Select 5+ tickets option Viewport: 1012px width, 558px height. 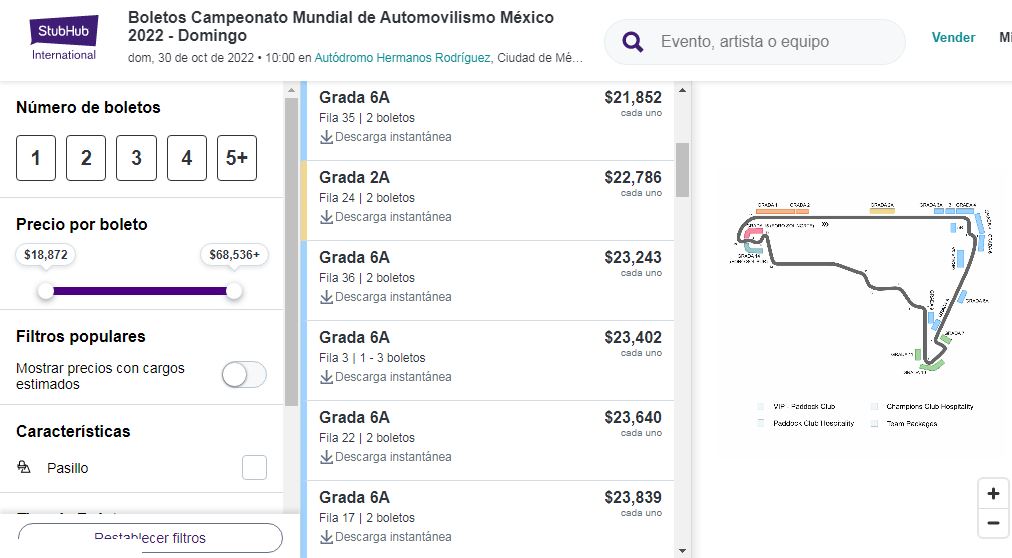[x=237, y=157]
